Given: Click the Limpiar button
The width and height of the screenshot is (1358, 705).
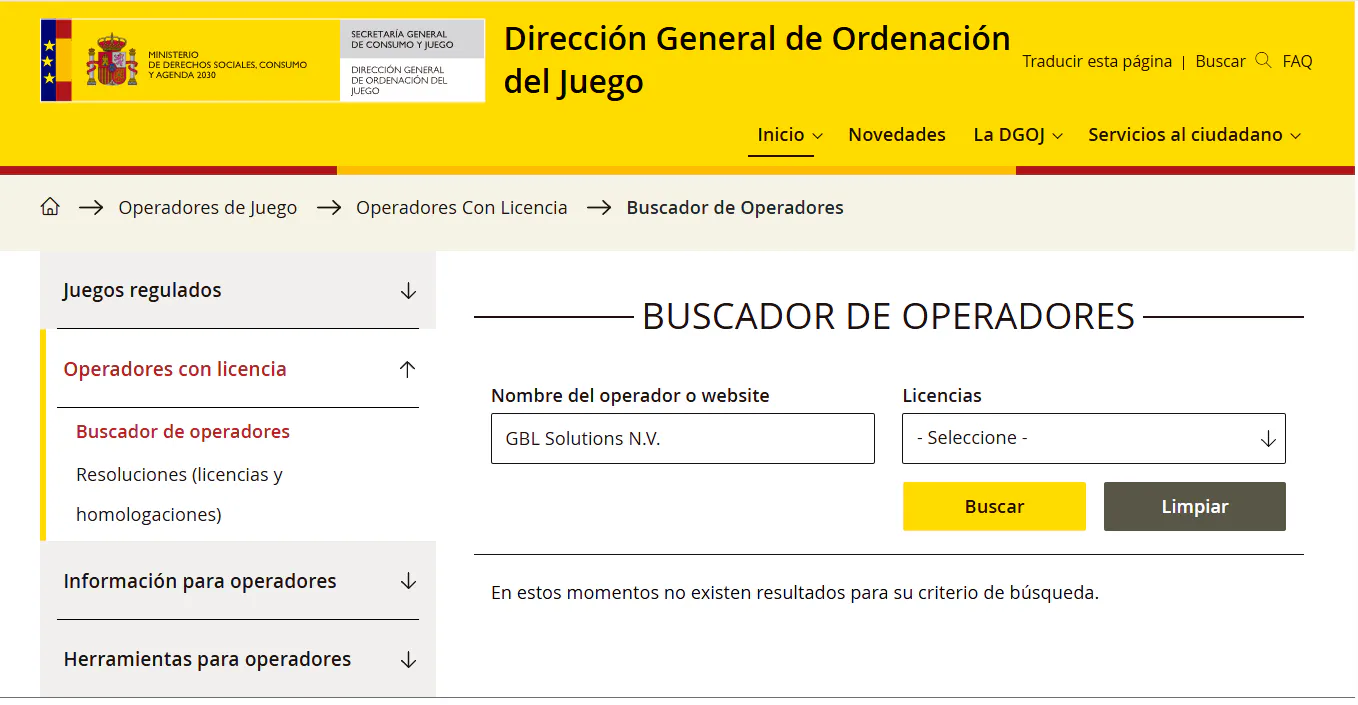Looking at the screenshot, I should coord(1194,506).
